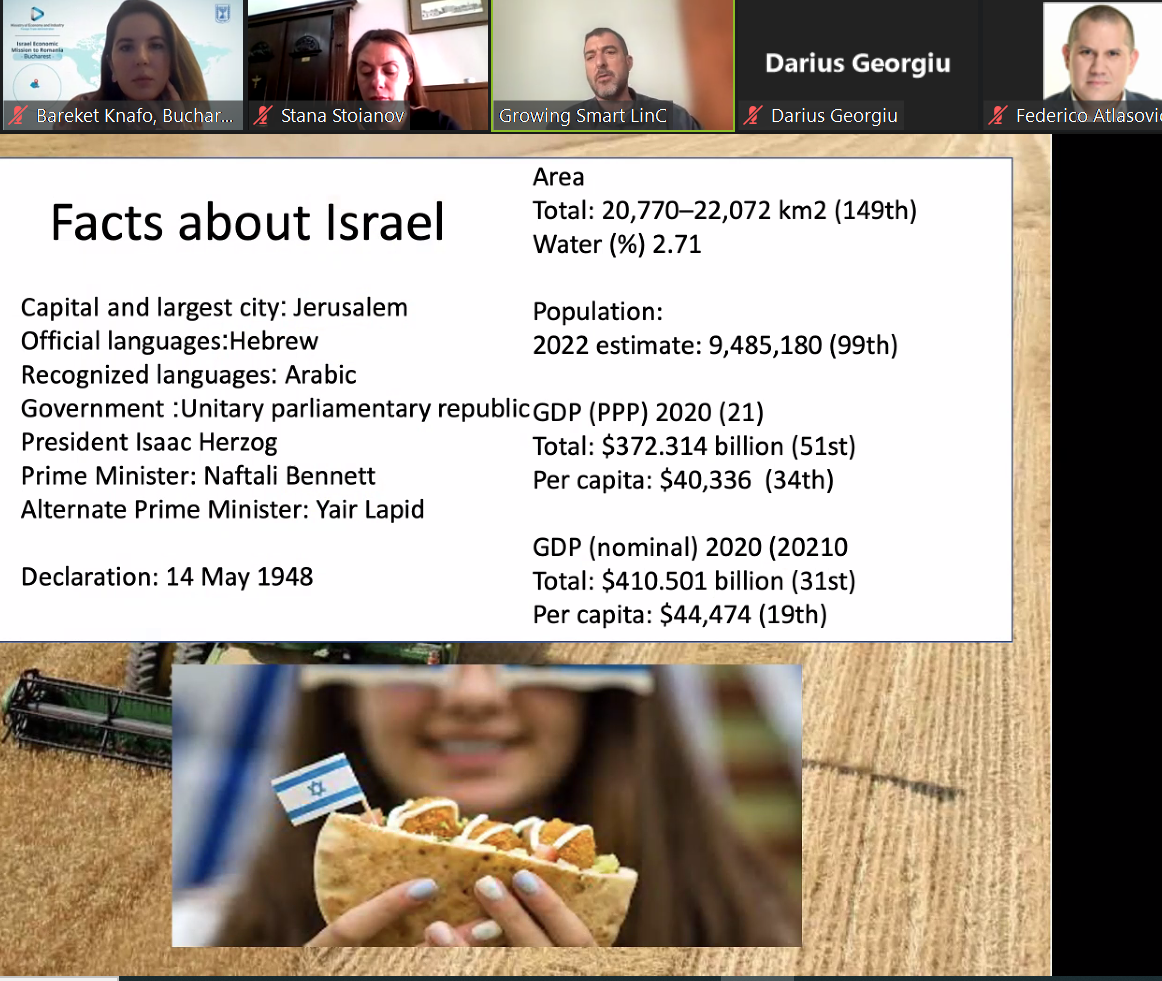Click muted mic icon for Bareket Knafo
The image size is (1162, 981).
tap(17, 116)
